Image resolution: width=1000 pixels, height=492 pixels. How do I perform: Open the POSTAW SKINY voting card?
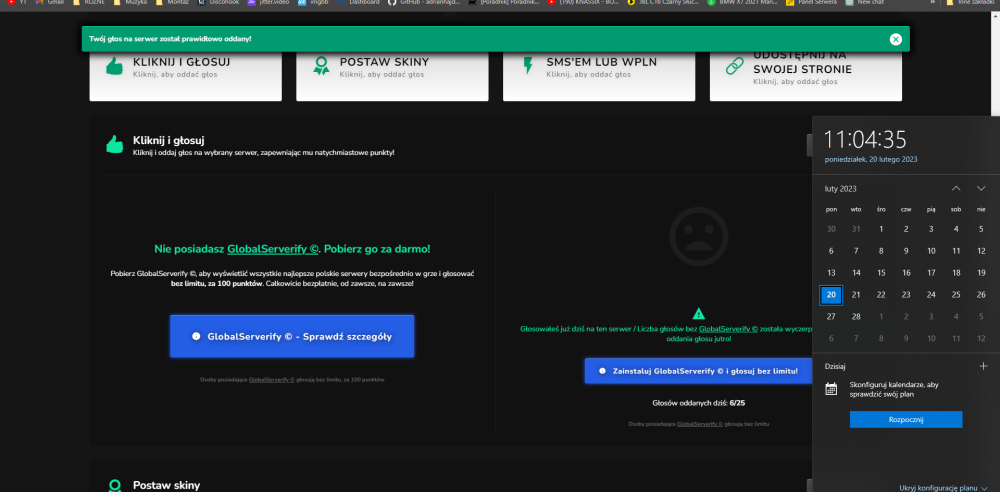[392, 77]
